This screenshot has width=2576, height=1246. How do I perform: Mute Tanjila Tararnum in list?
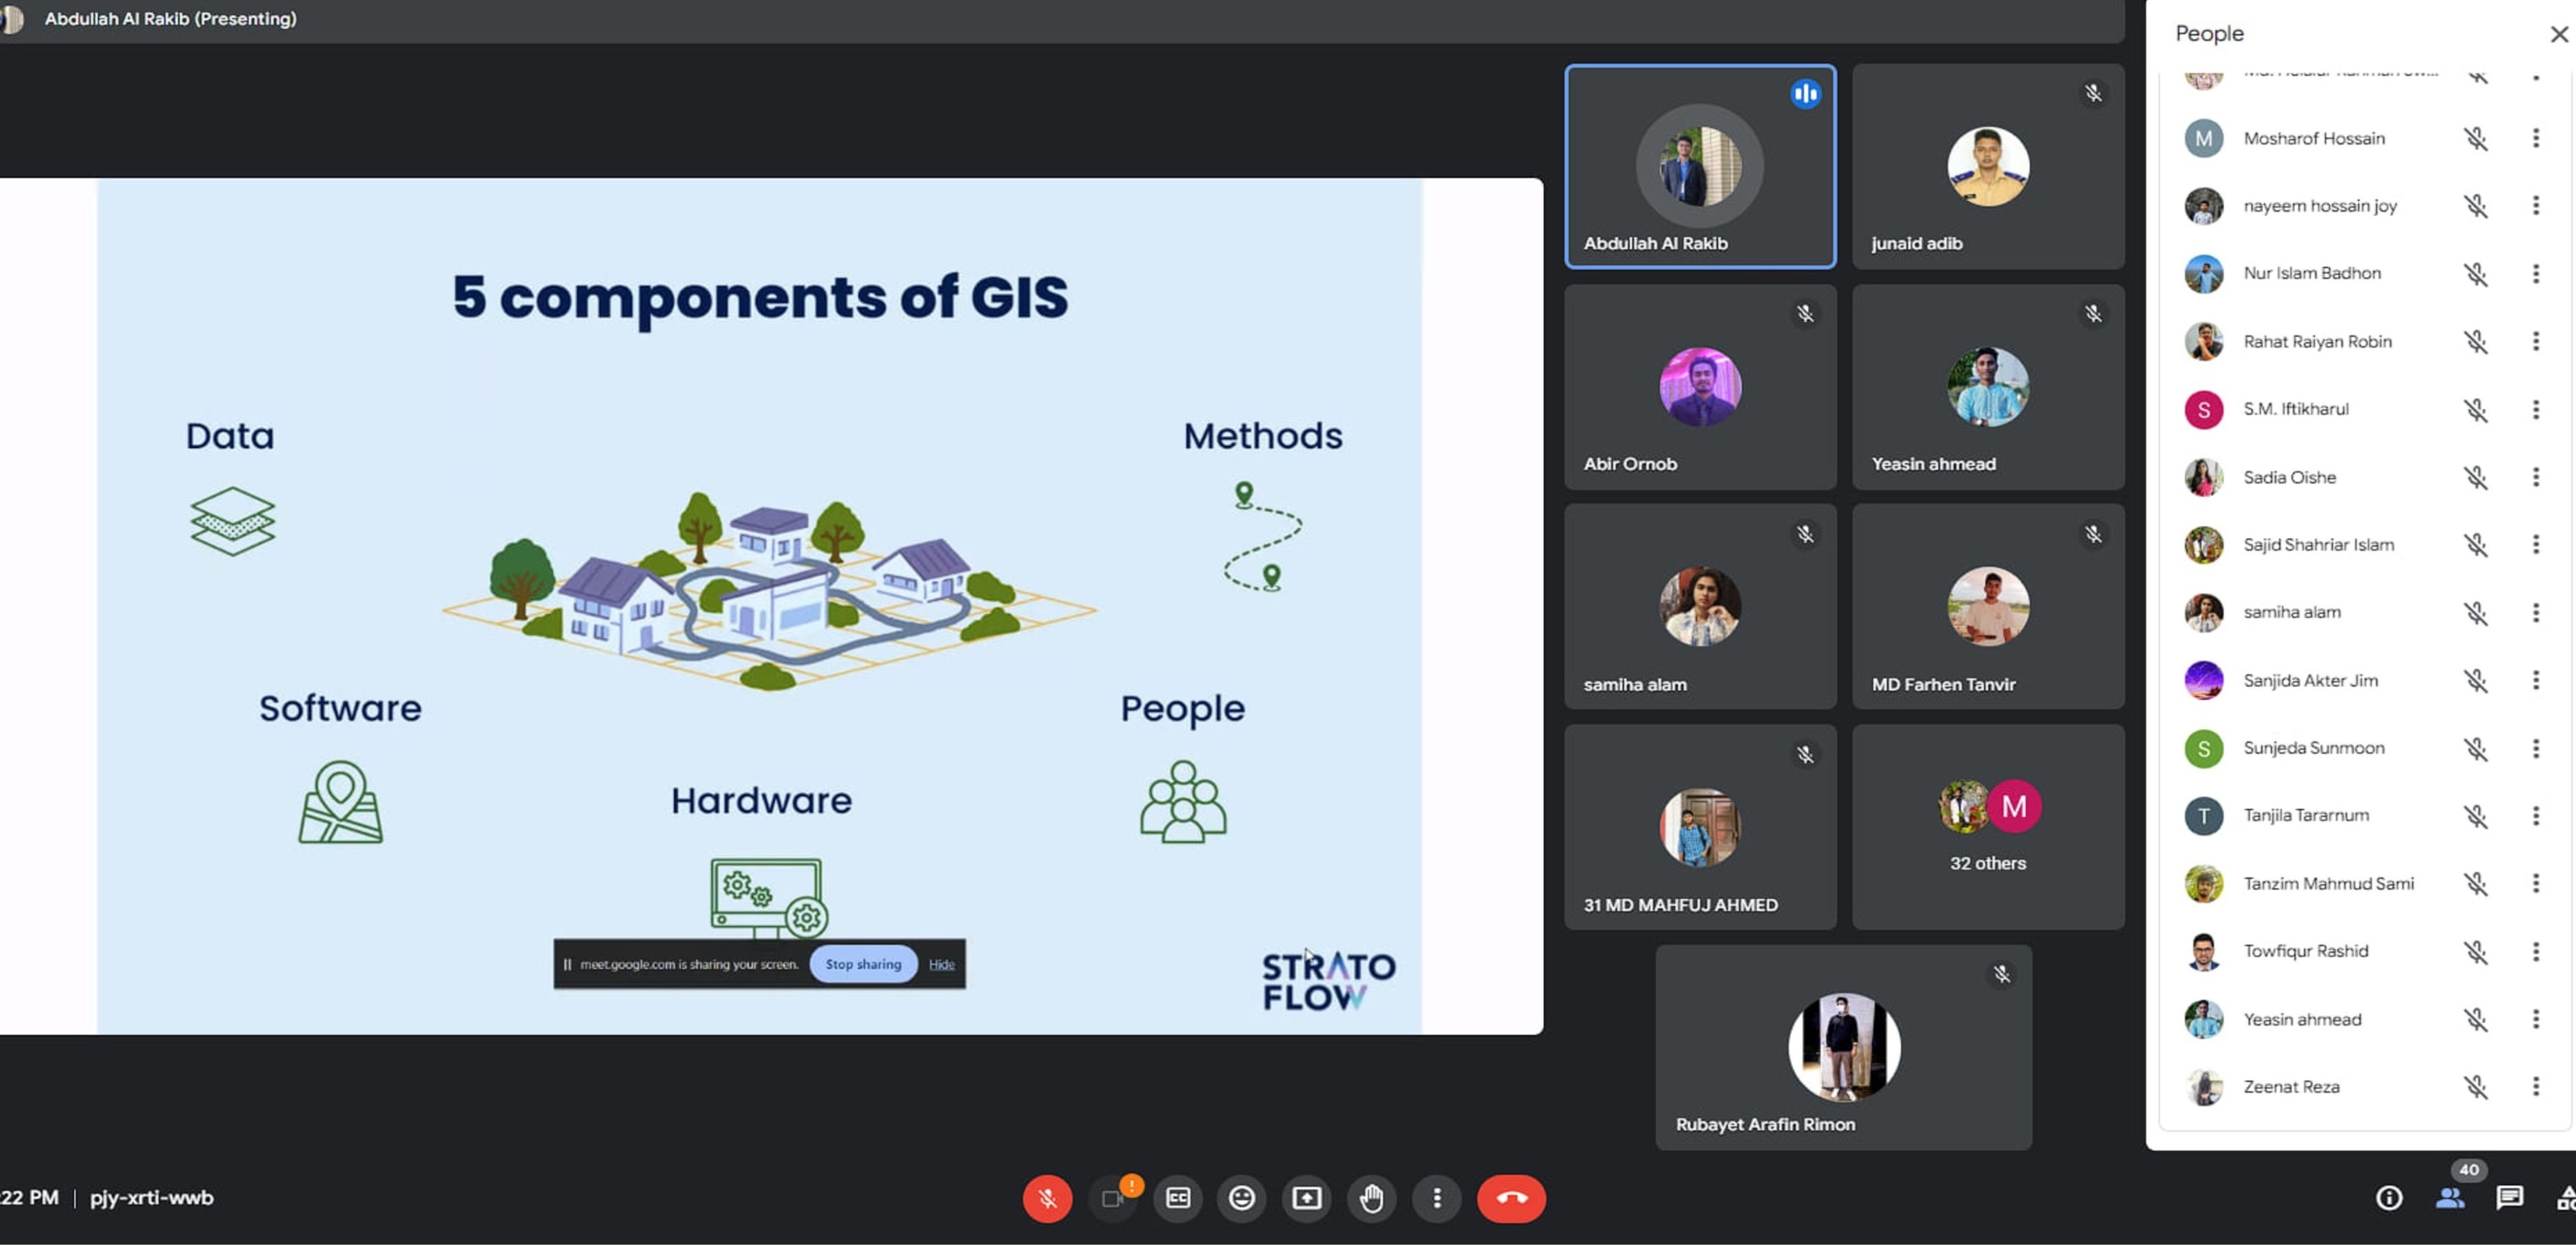(2475, 815)
